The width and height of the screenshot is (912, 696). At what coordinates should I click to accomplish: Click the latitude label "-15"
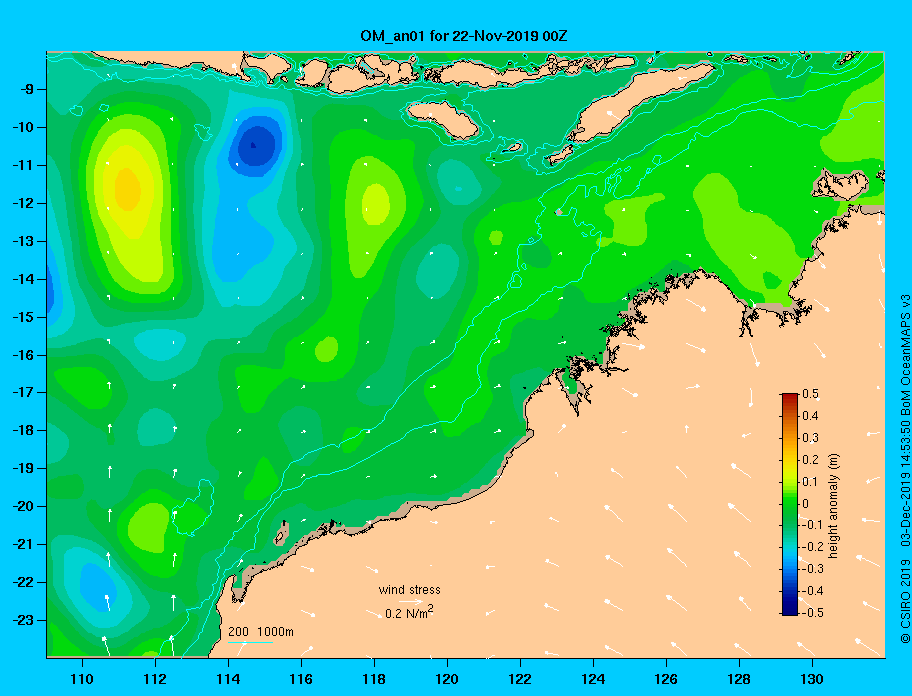pyautogui.click(x=24, y=317)
